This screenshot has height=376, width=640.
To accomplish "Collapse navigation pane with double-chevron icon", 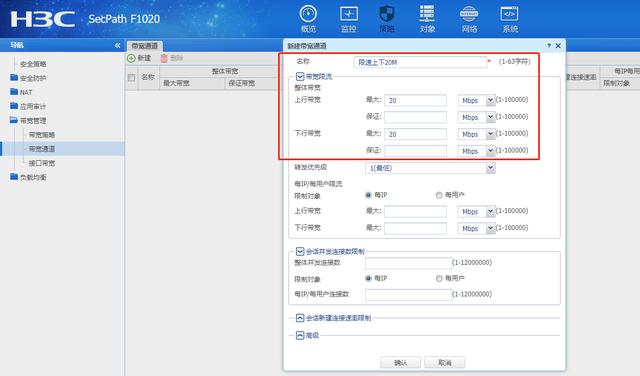I will pos(118,45).
